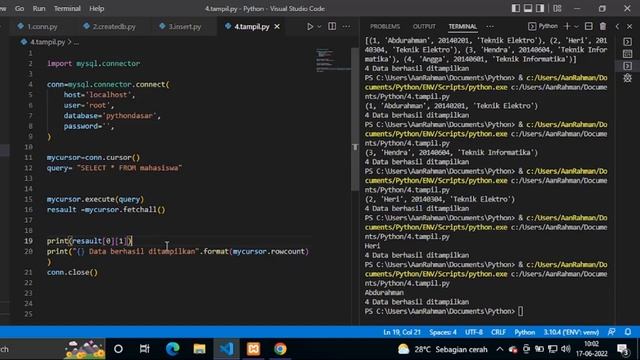Open notifications bell in status bar
Viewport: 640px width, 360px height.
coord(628,332)
